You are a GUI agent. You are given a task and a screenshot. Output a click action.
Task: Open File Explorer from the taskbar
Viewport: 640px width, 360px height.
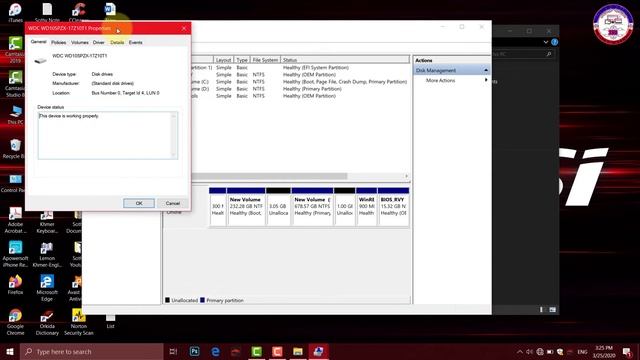298,351
